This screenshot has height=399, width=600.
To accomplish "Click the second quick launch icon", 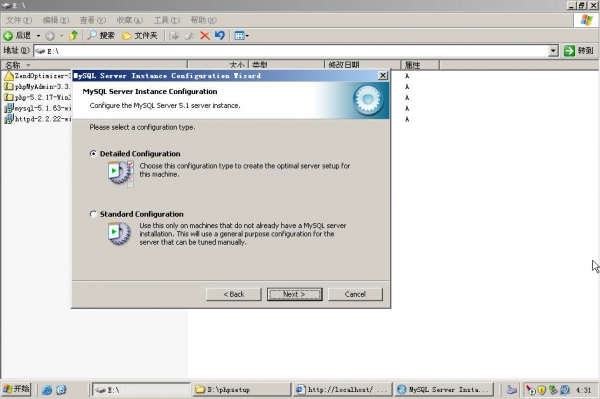I will [x=62, y=390].
